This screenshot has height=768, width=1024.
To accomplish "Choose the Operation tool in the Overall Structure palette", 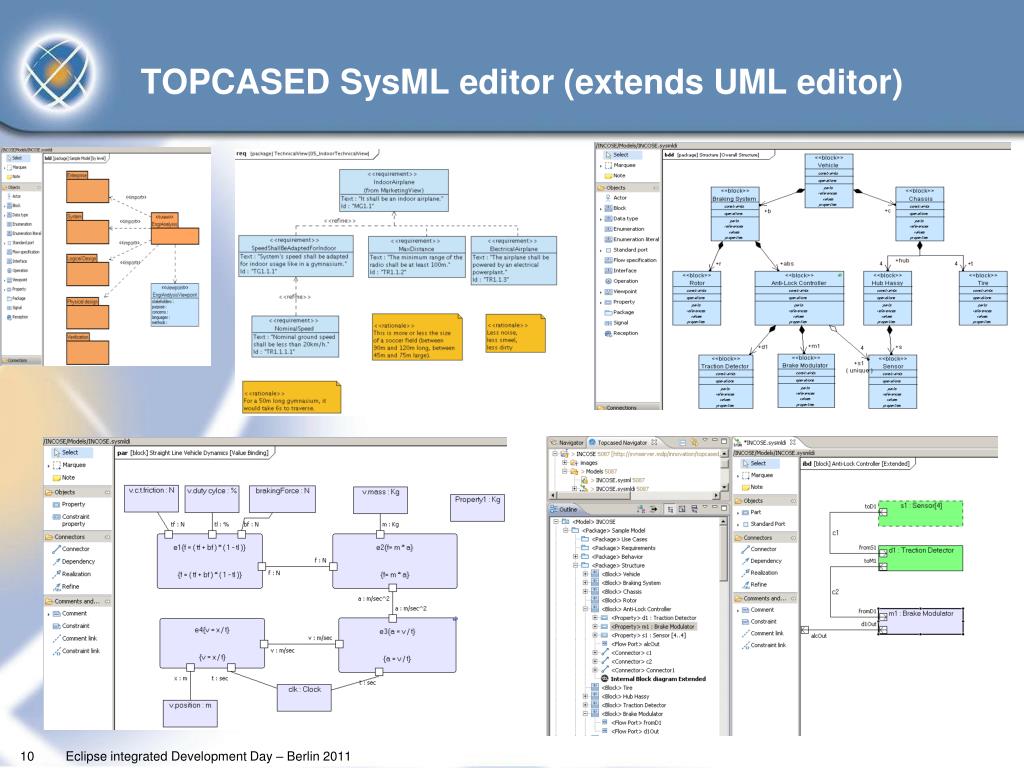I will click(x=621, y=281).
